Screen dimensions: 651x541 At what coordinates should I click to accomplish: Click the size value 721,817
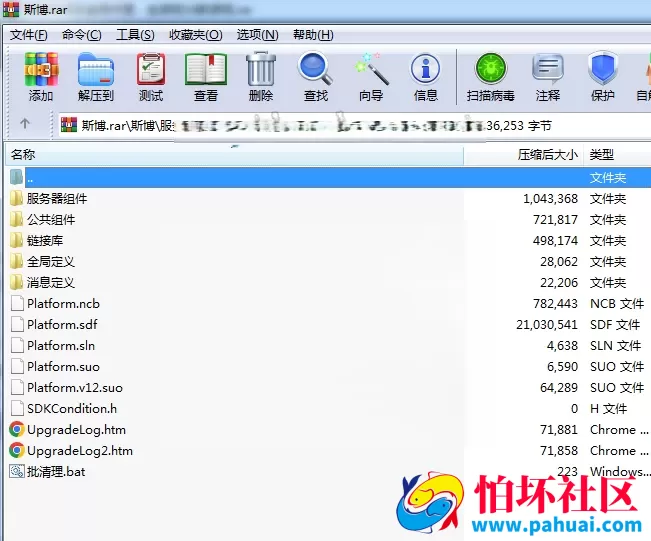click(x=556, y=220)
